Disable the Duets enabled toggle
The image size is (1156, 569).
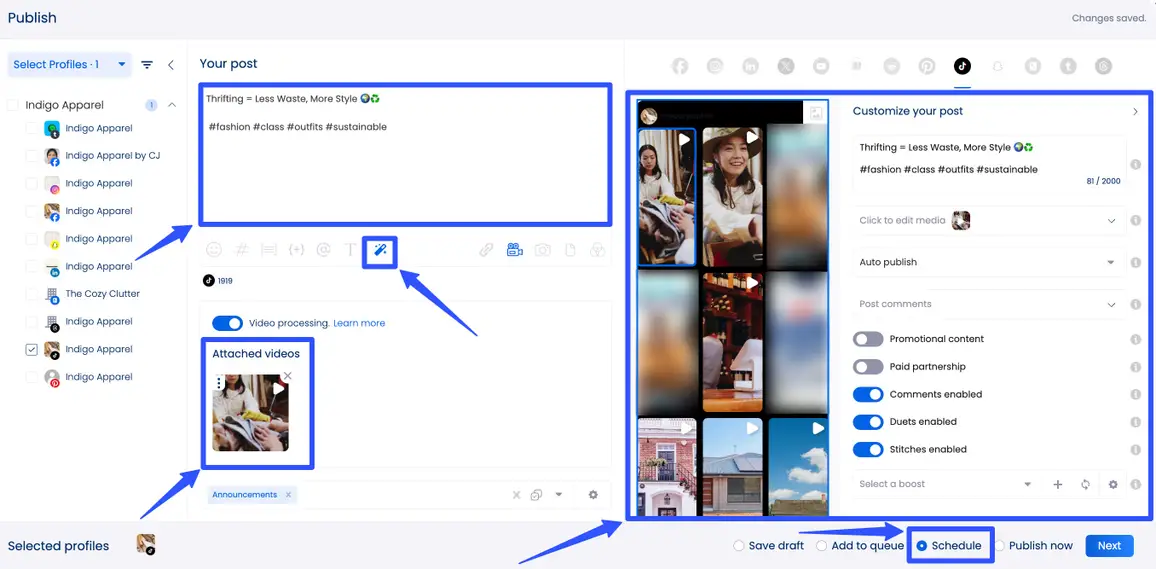[868, 422]
